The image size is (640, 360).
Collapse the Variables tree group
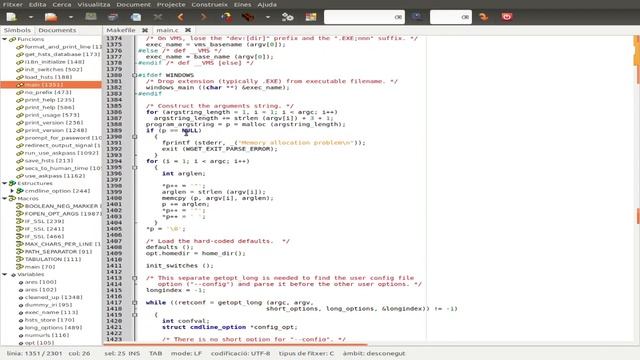4,274
